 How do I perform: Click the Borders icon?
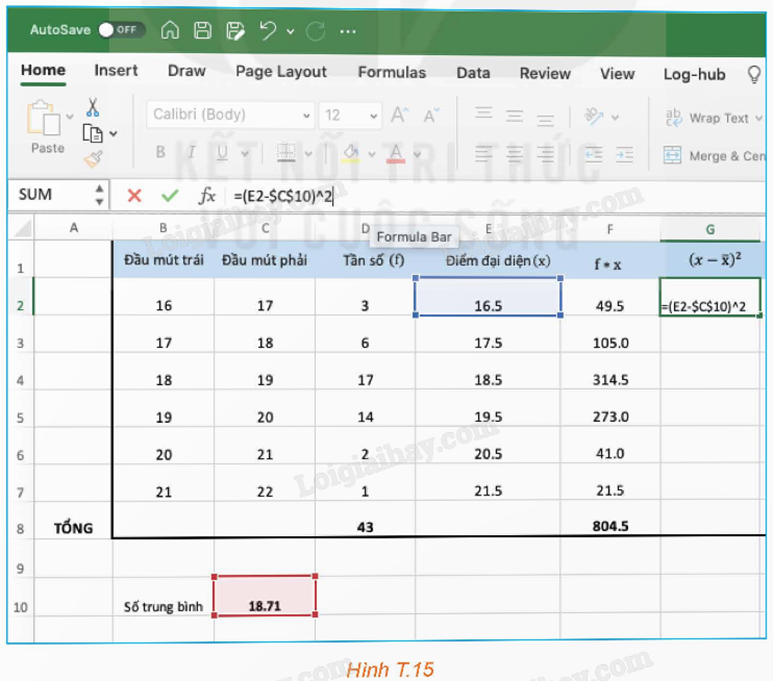(286, 153)
